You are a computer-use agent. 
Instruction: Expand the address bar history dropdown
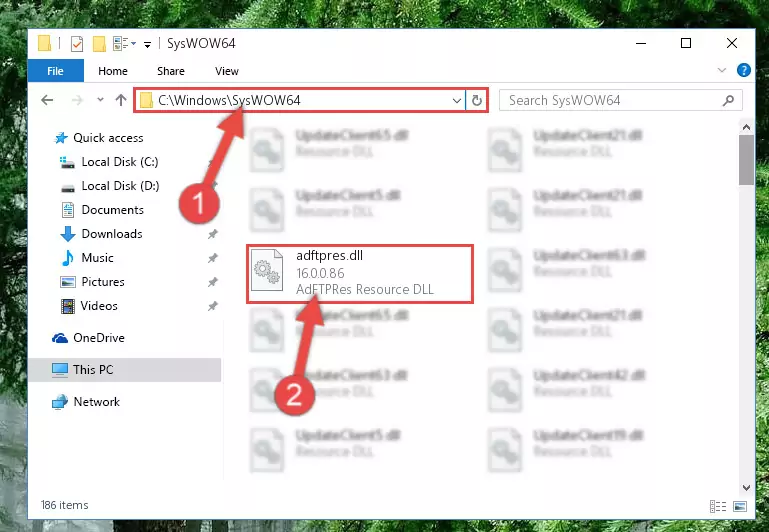[457, 101]
